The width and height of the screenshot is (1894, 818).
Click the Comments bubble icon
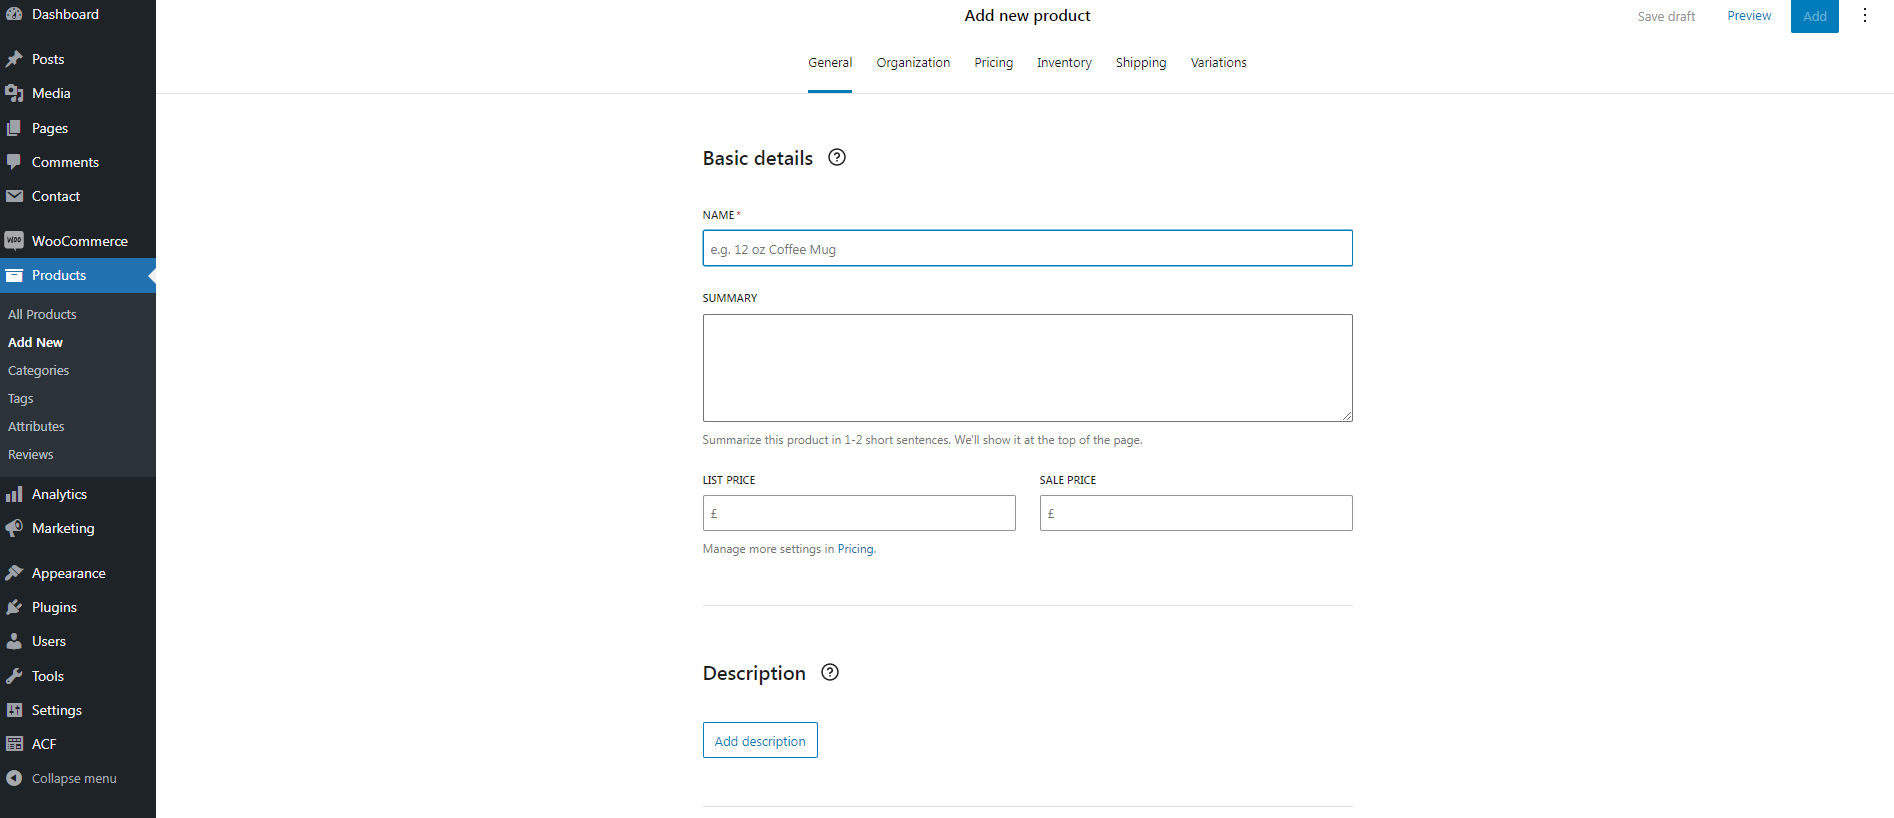coord(14,162)
